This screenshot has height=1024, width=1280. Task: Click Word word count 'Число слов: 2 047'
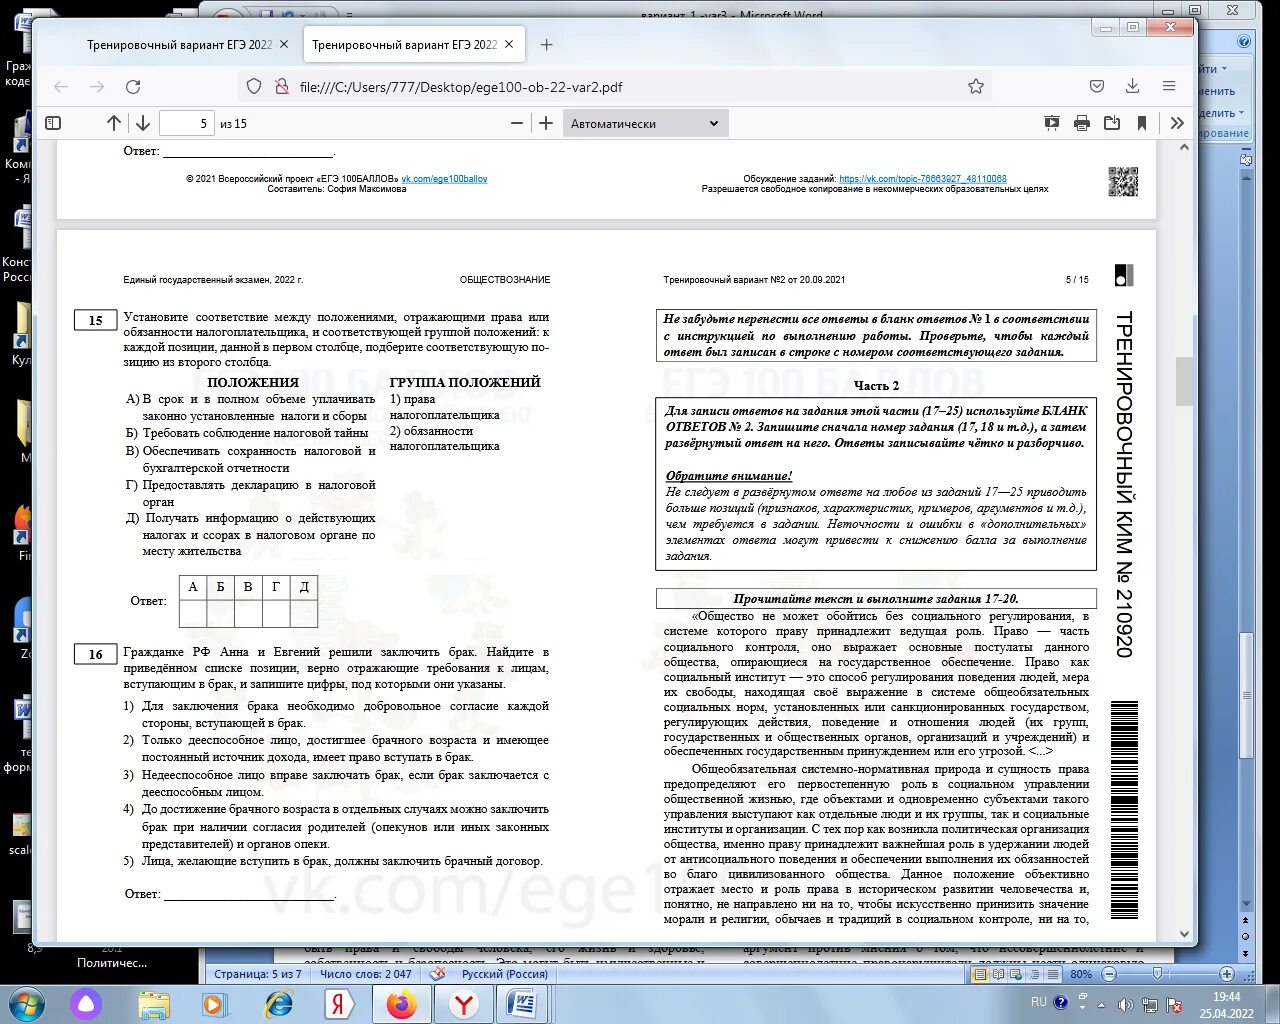tap(365, 974)
